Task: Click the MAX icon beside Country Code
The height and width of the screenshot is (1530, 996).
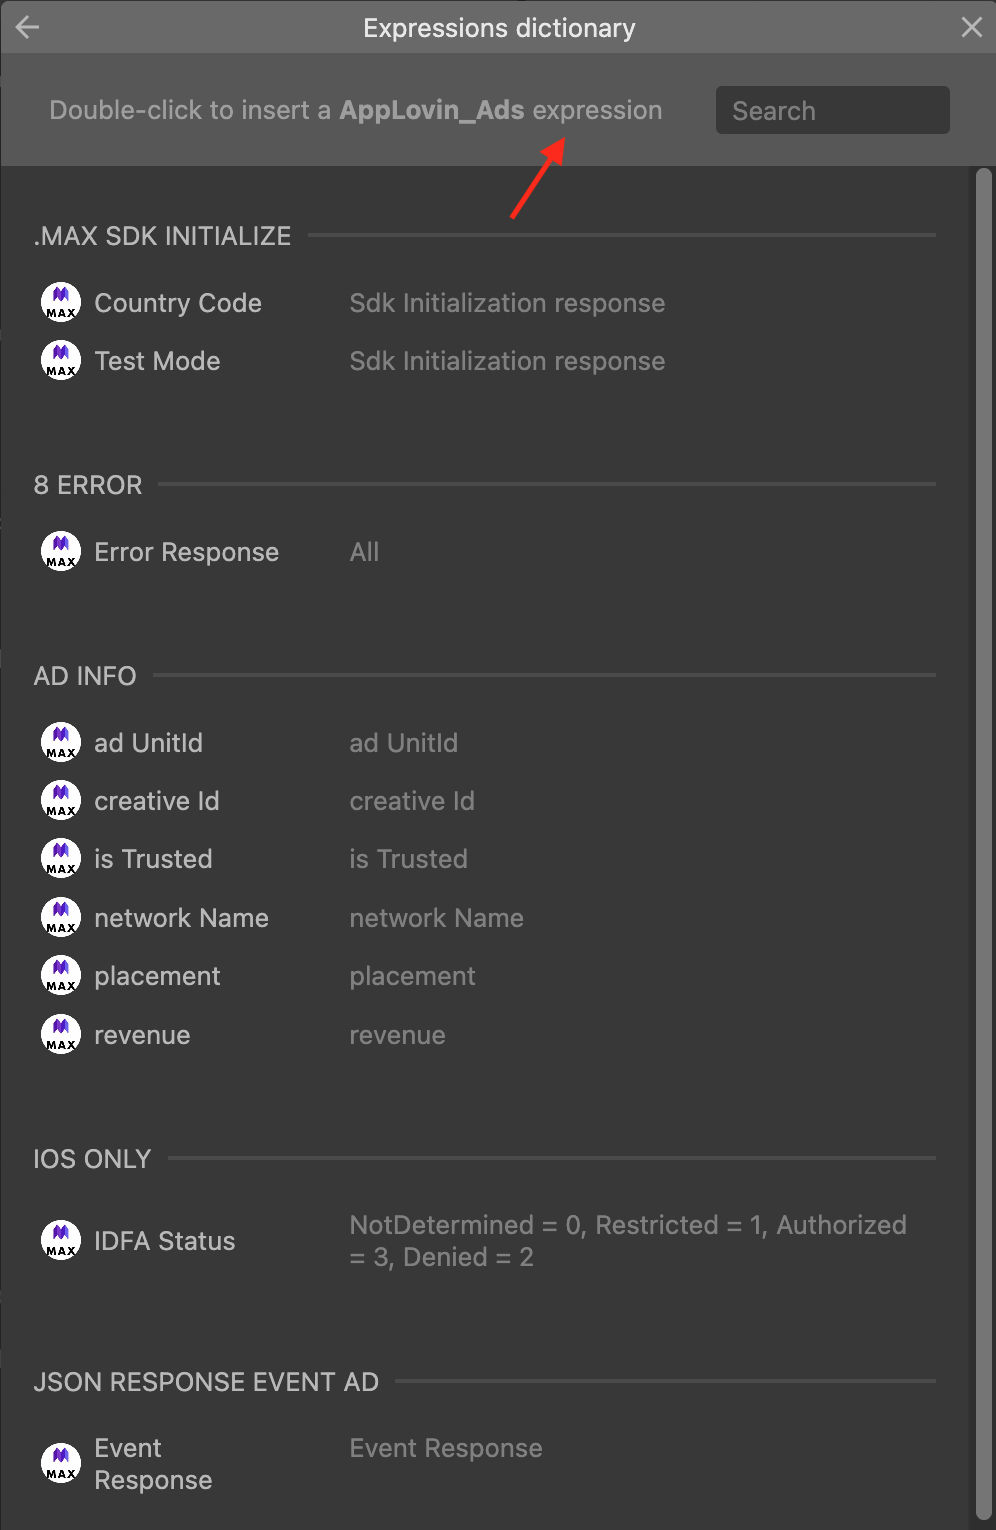Action: pyautogui.click(x=61, y=303)
